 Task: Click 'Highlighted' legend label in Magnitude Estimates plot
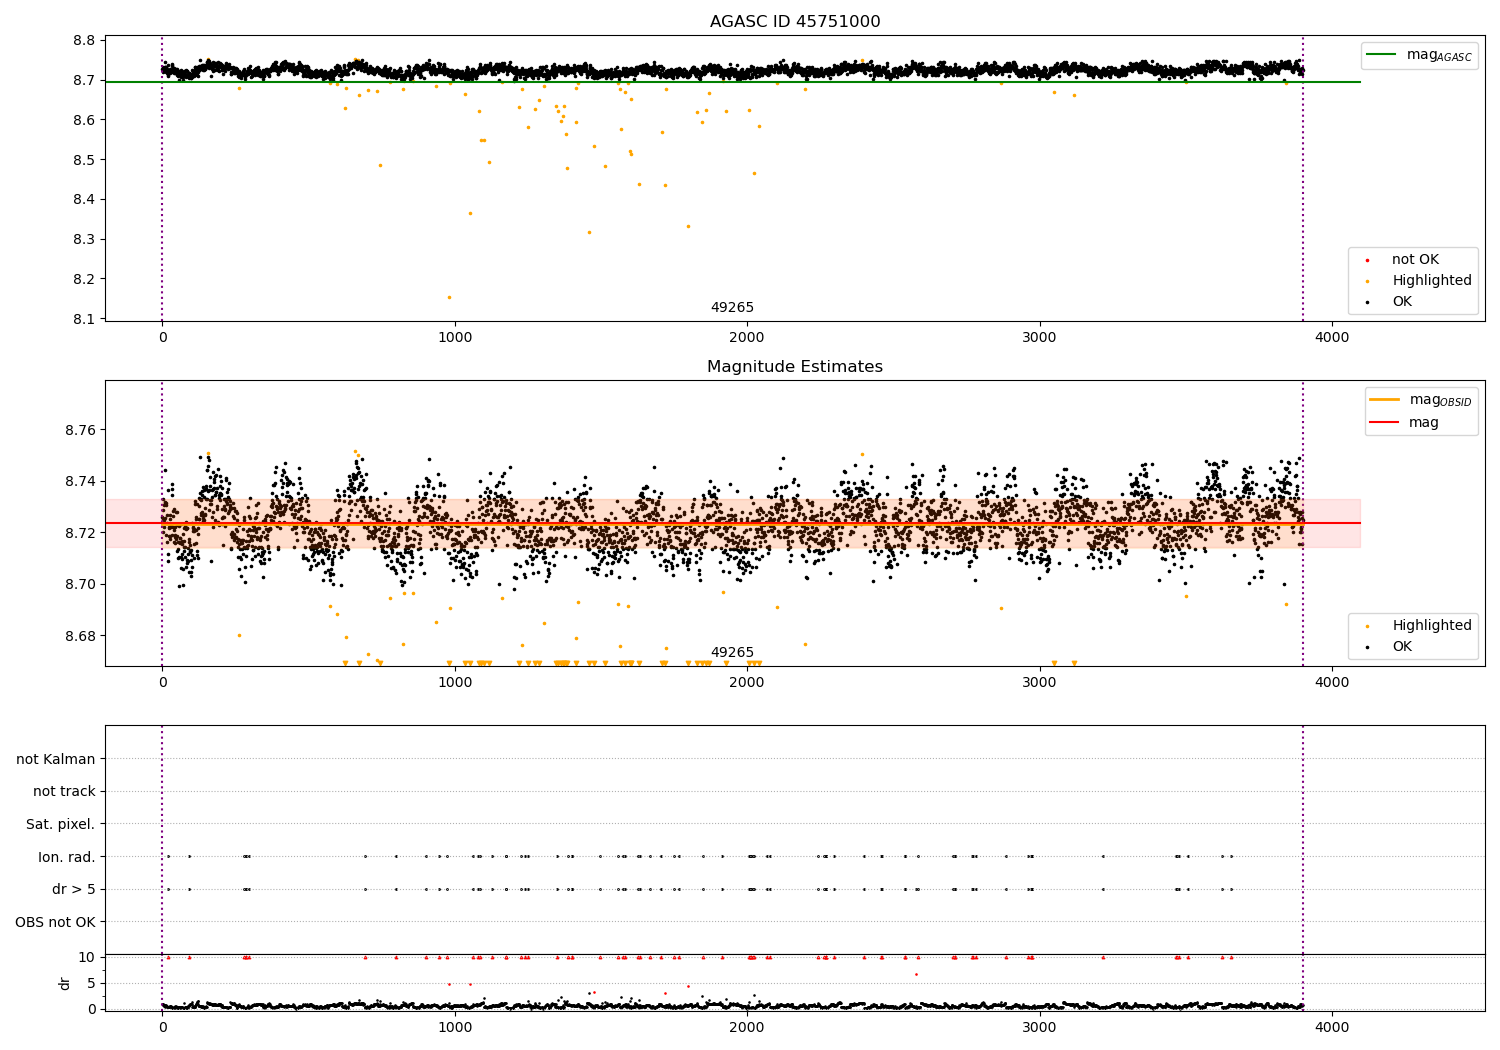(1432, 626)
